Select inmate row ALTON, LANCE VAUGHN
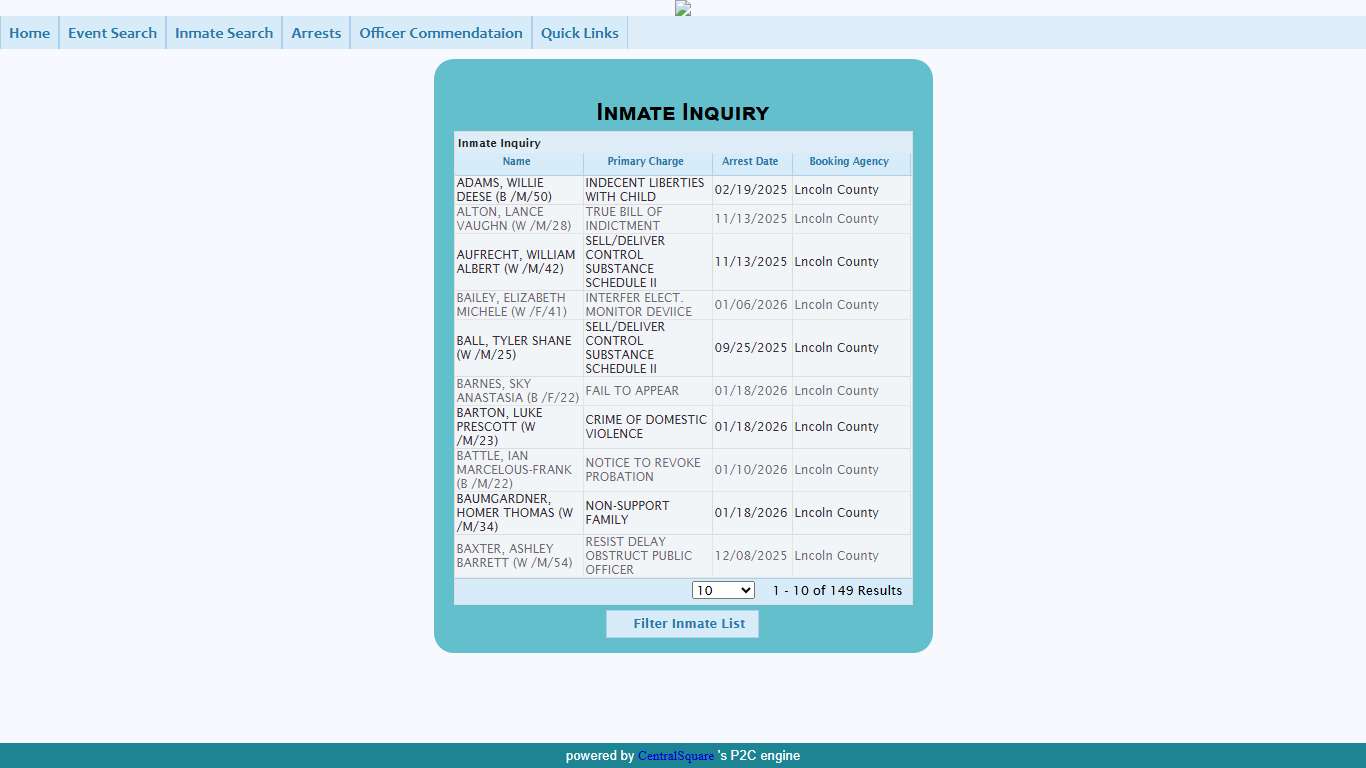The image size is (1366, 768). (516, 219)
